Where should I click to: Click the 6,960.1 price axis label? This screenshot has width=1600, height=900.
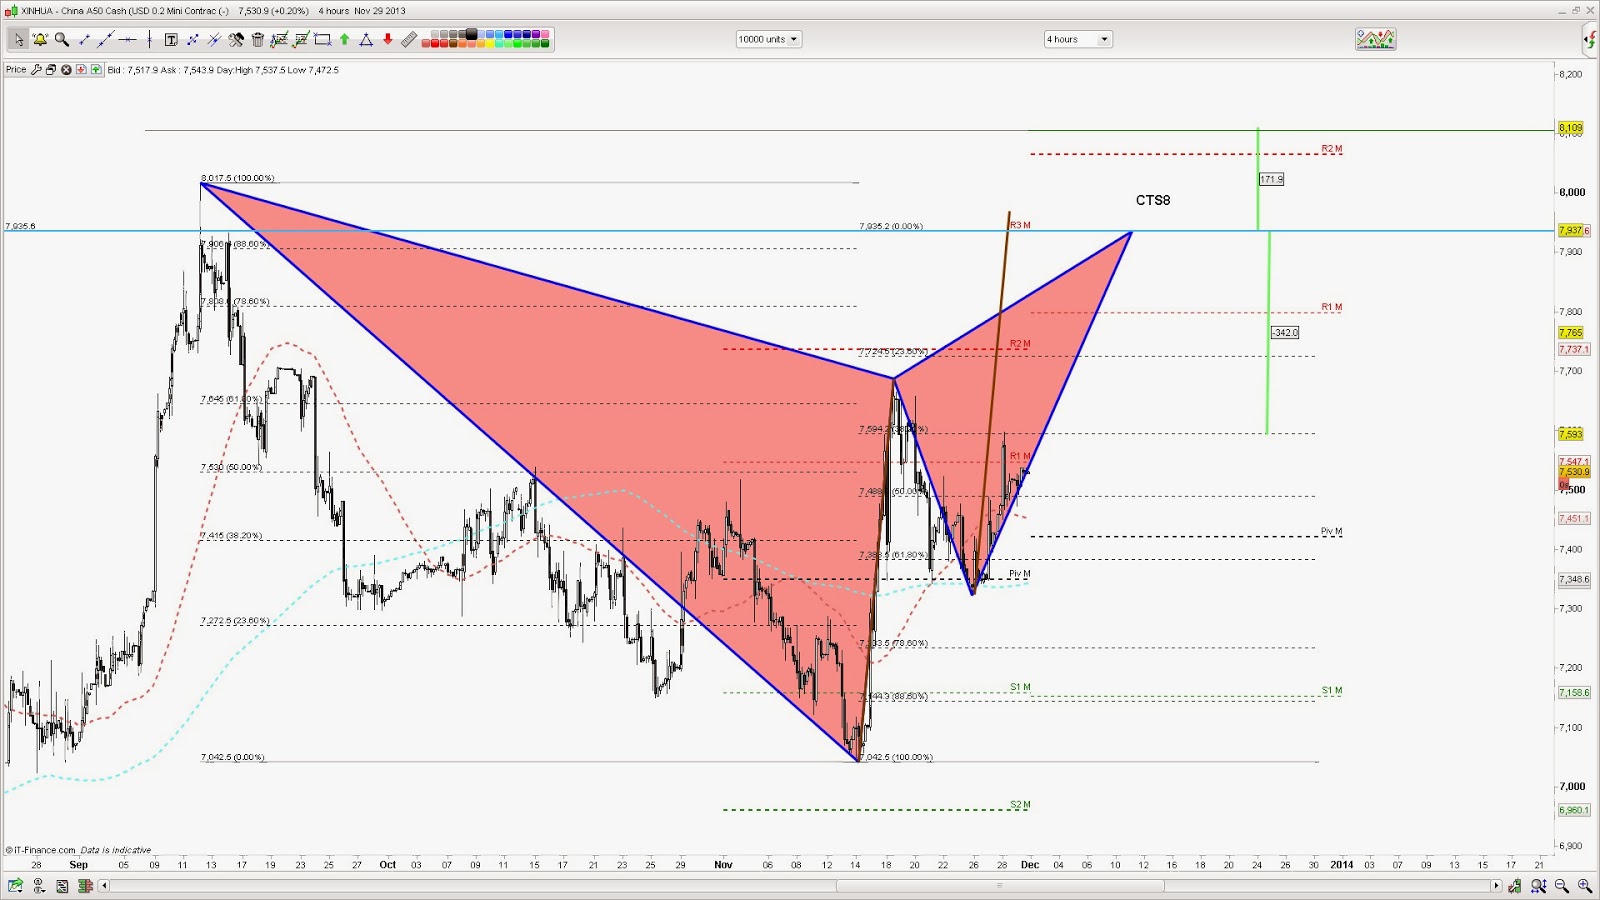click(1574, 810)
